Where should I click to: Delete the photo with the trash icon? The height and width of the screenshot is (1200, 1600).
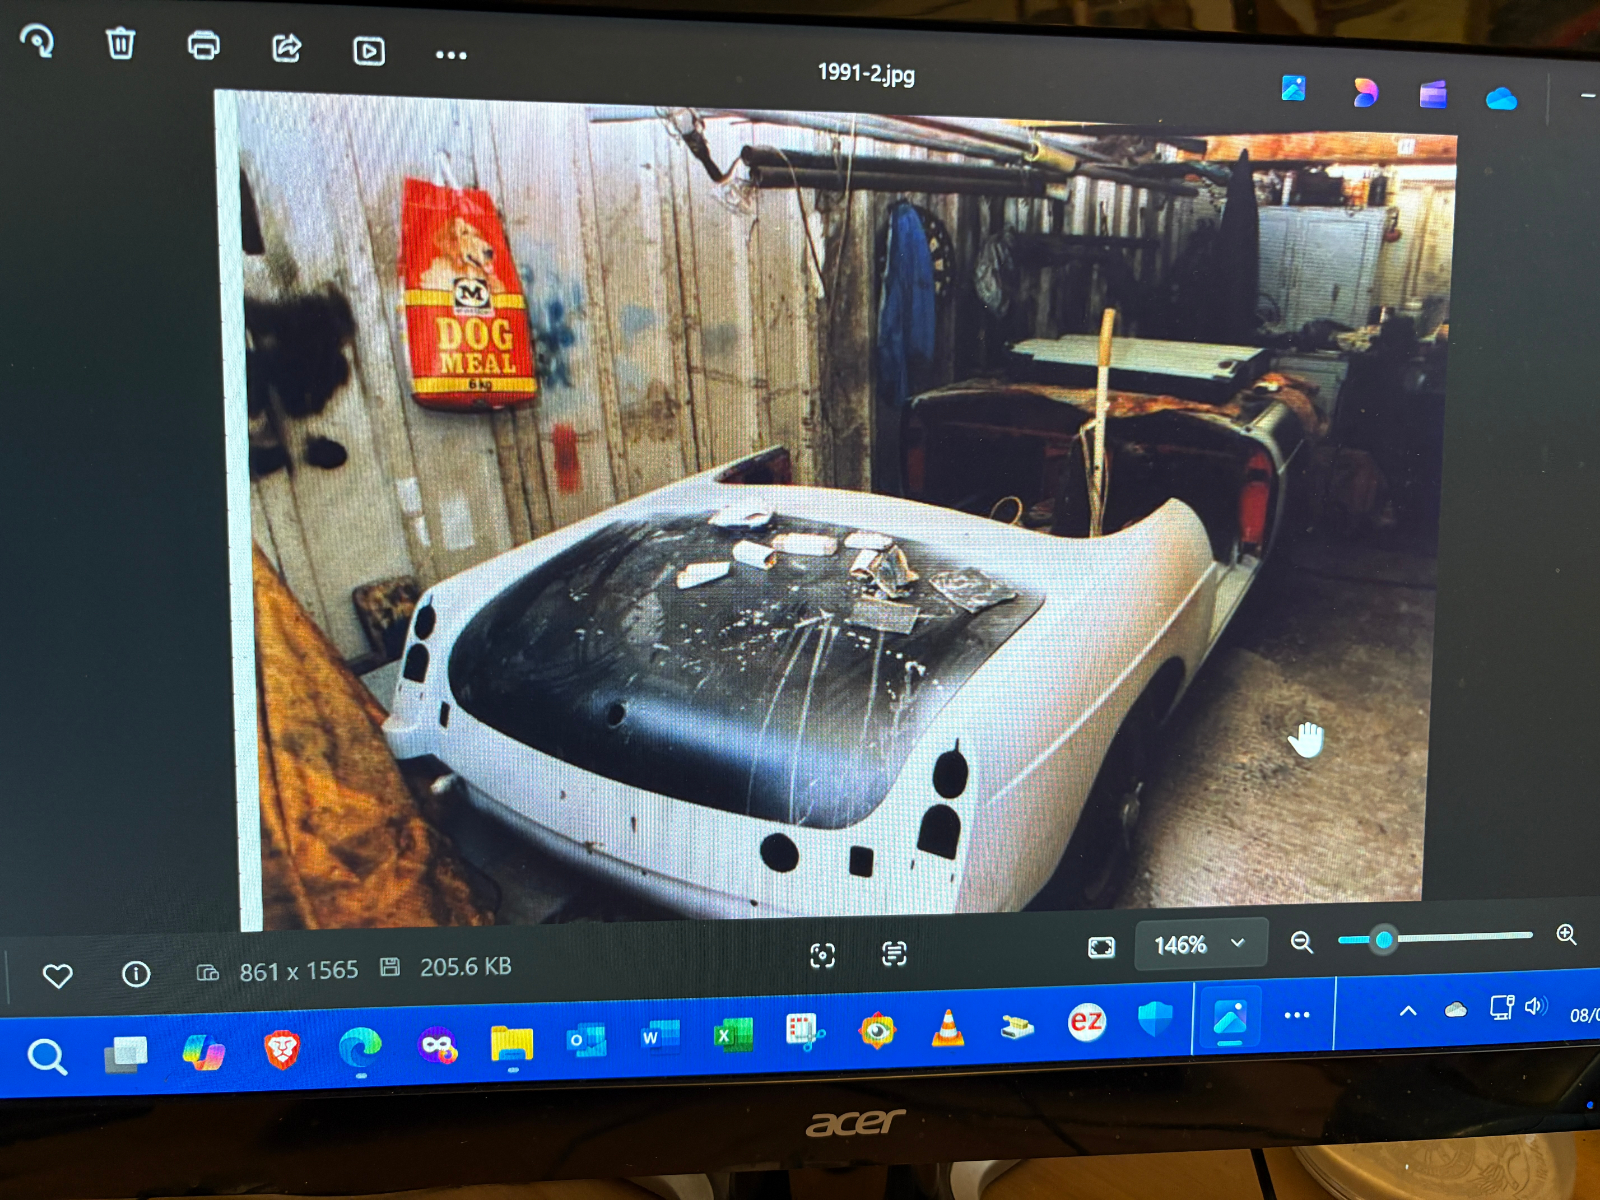pos(120,43)
